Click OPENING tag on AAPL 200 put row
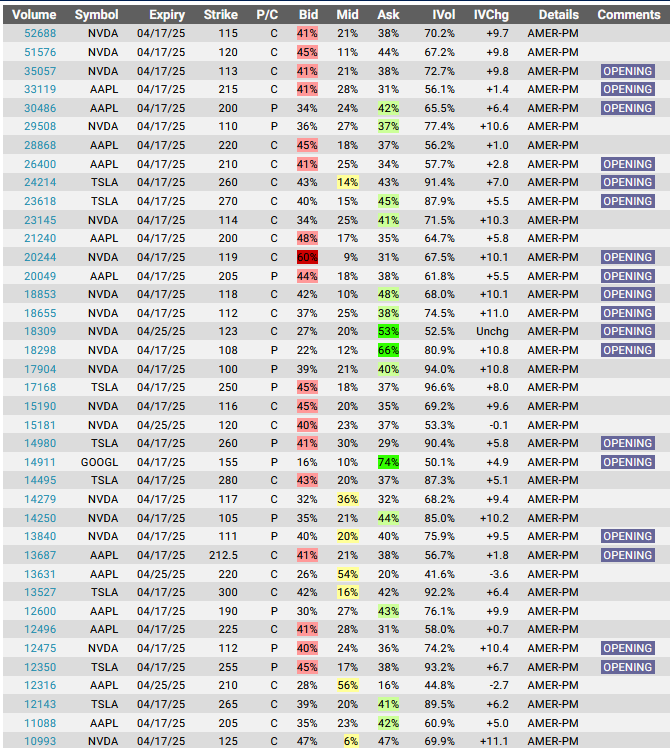670x748 pixels. click(x=628, y=108)
